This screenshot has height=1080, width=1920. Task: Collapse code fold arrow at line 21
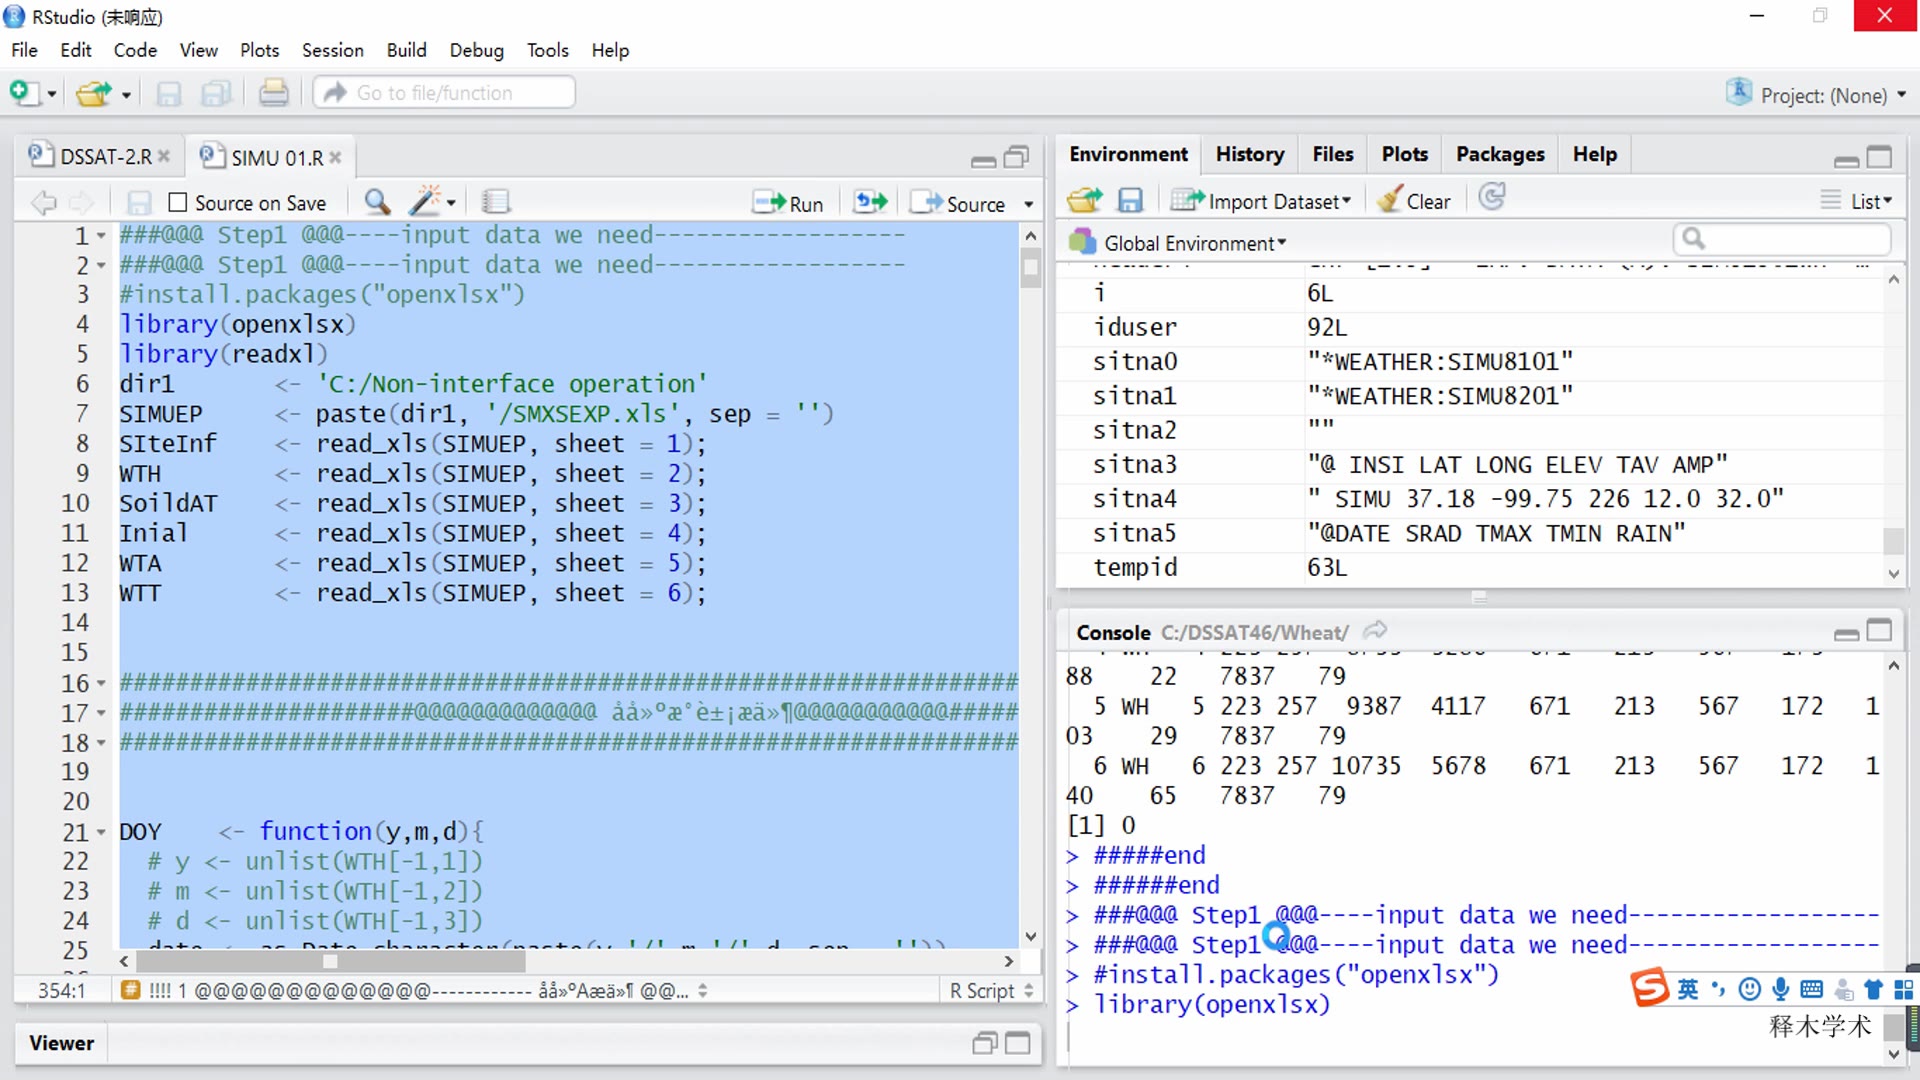coord(101,832)
